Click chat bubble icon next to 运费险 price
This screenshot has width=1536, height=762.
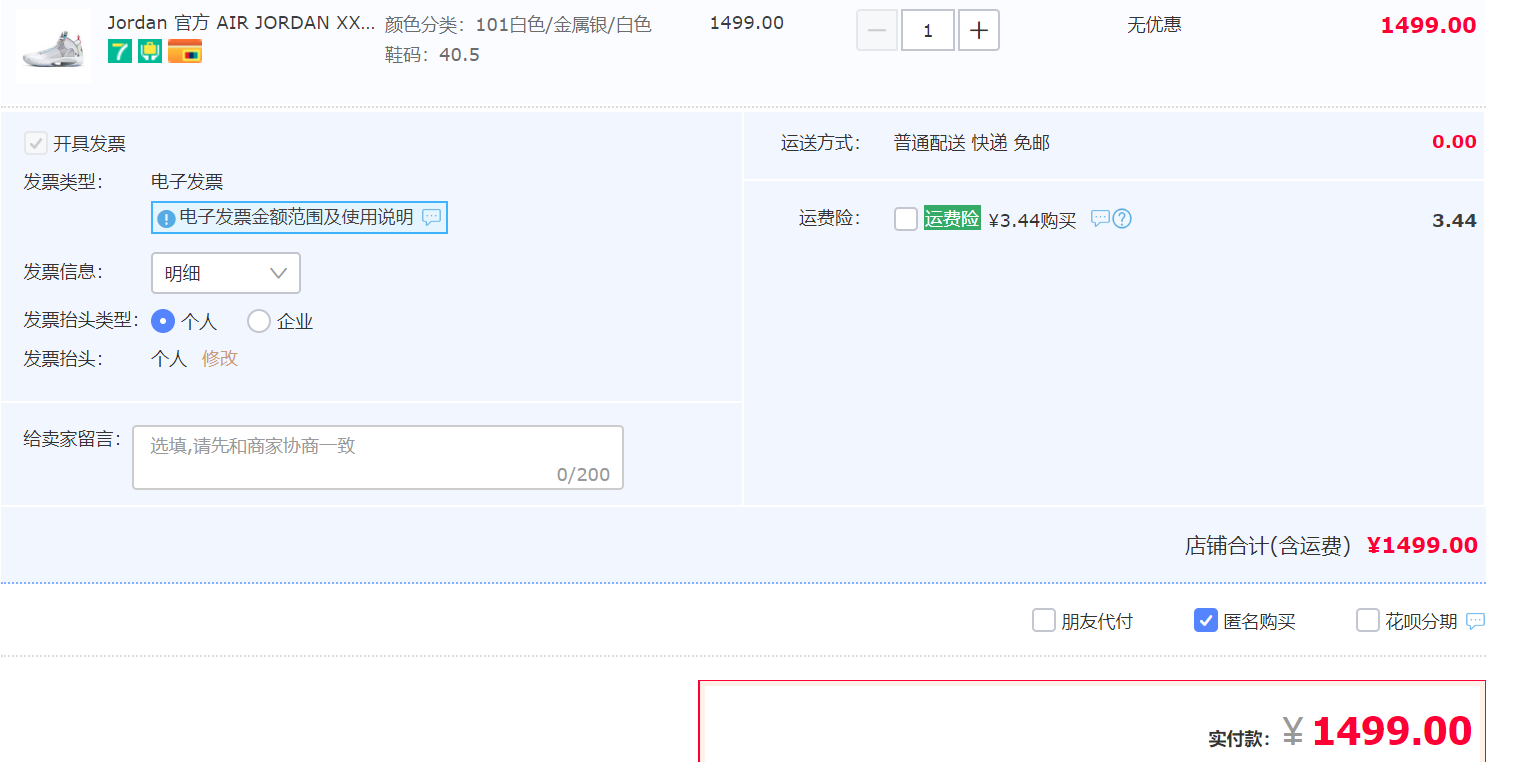tap(1100, 219)
